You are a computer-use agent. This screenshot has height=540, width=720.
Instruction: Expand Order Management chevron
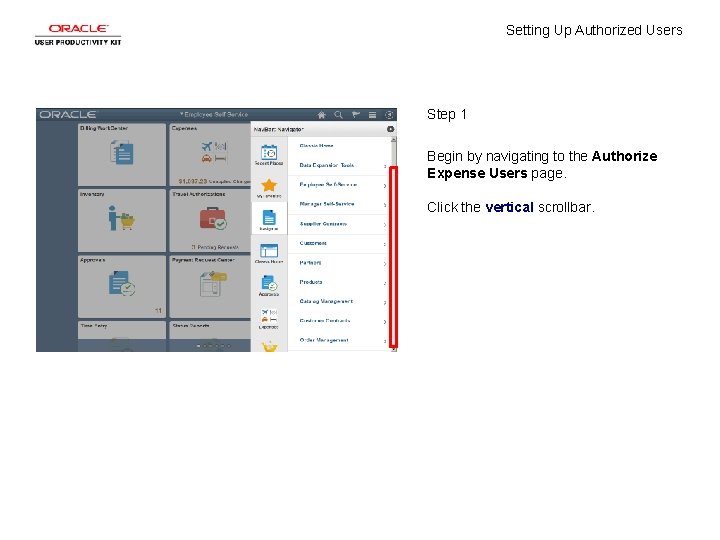tap(385, 341)
